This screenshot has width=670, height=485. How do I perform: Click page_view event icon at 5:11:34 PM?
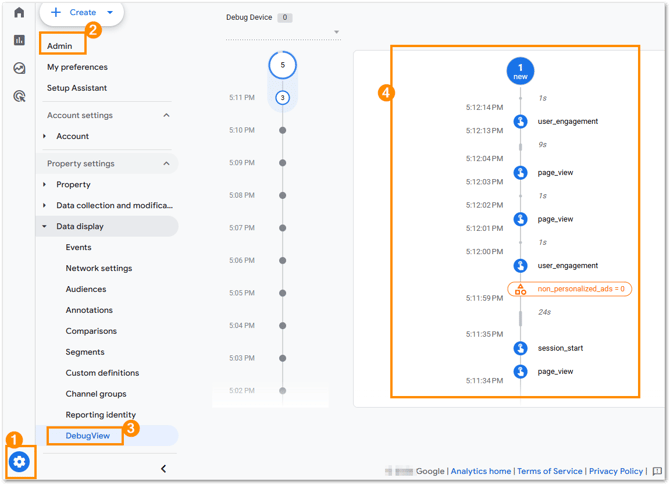click(x=520, y=372)
